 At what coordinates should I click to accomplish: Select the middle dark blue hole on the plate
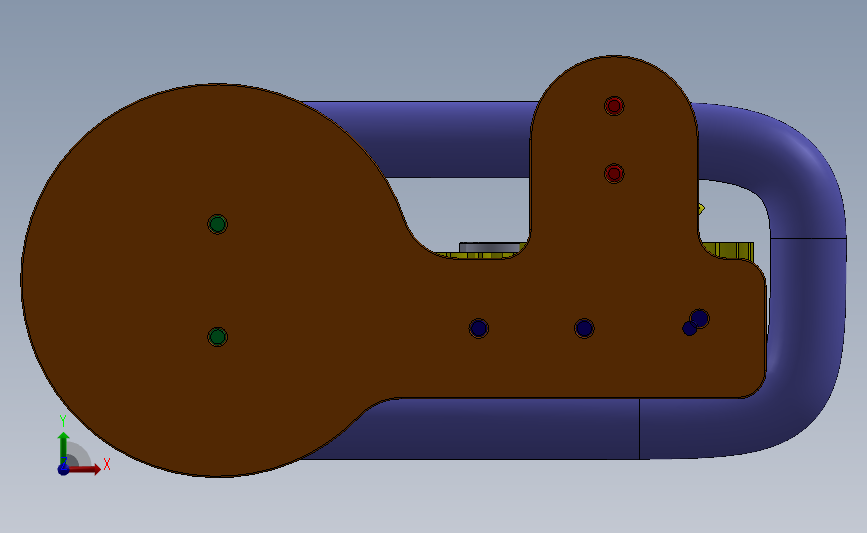584,328
